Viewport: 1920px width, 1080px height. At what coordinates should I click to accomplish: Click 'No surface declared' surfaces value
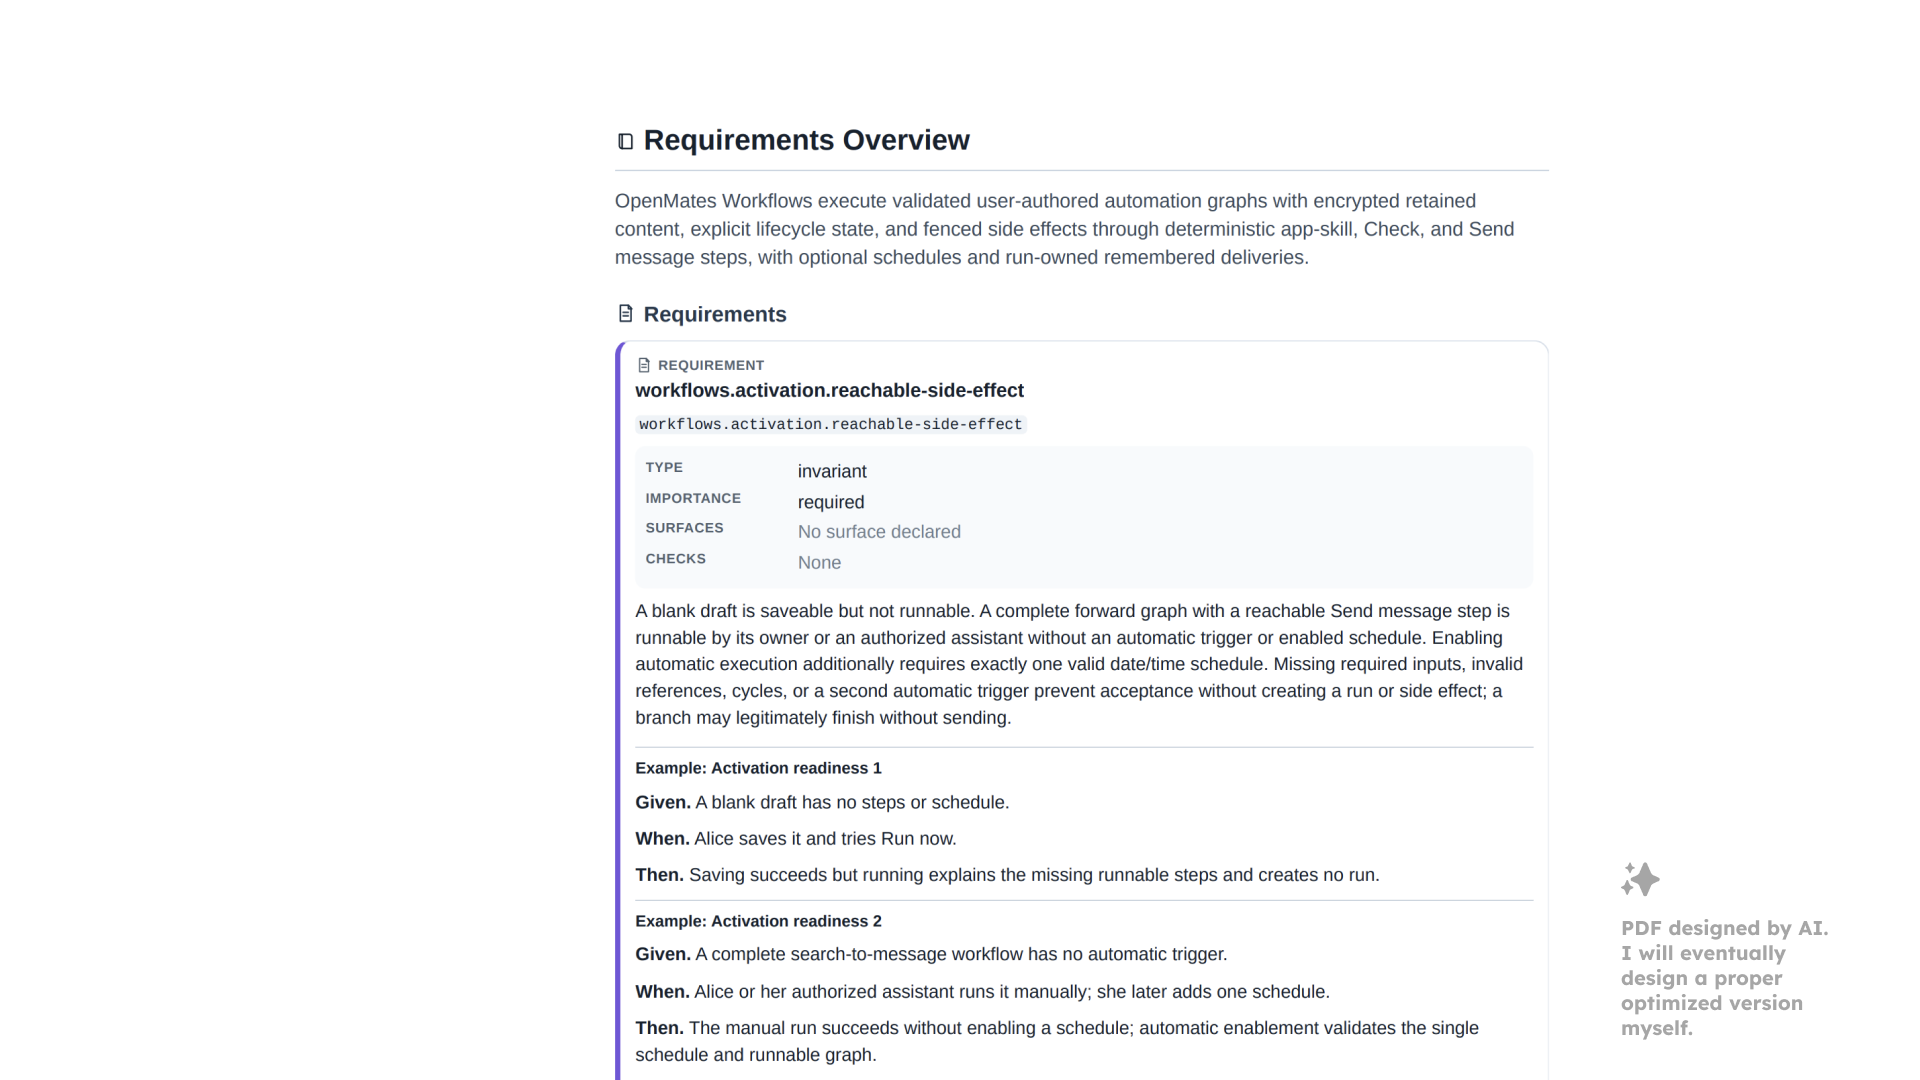[x=879, y=532]
